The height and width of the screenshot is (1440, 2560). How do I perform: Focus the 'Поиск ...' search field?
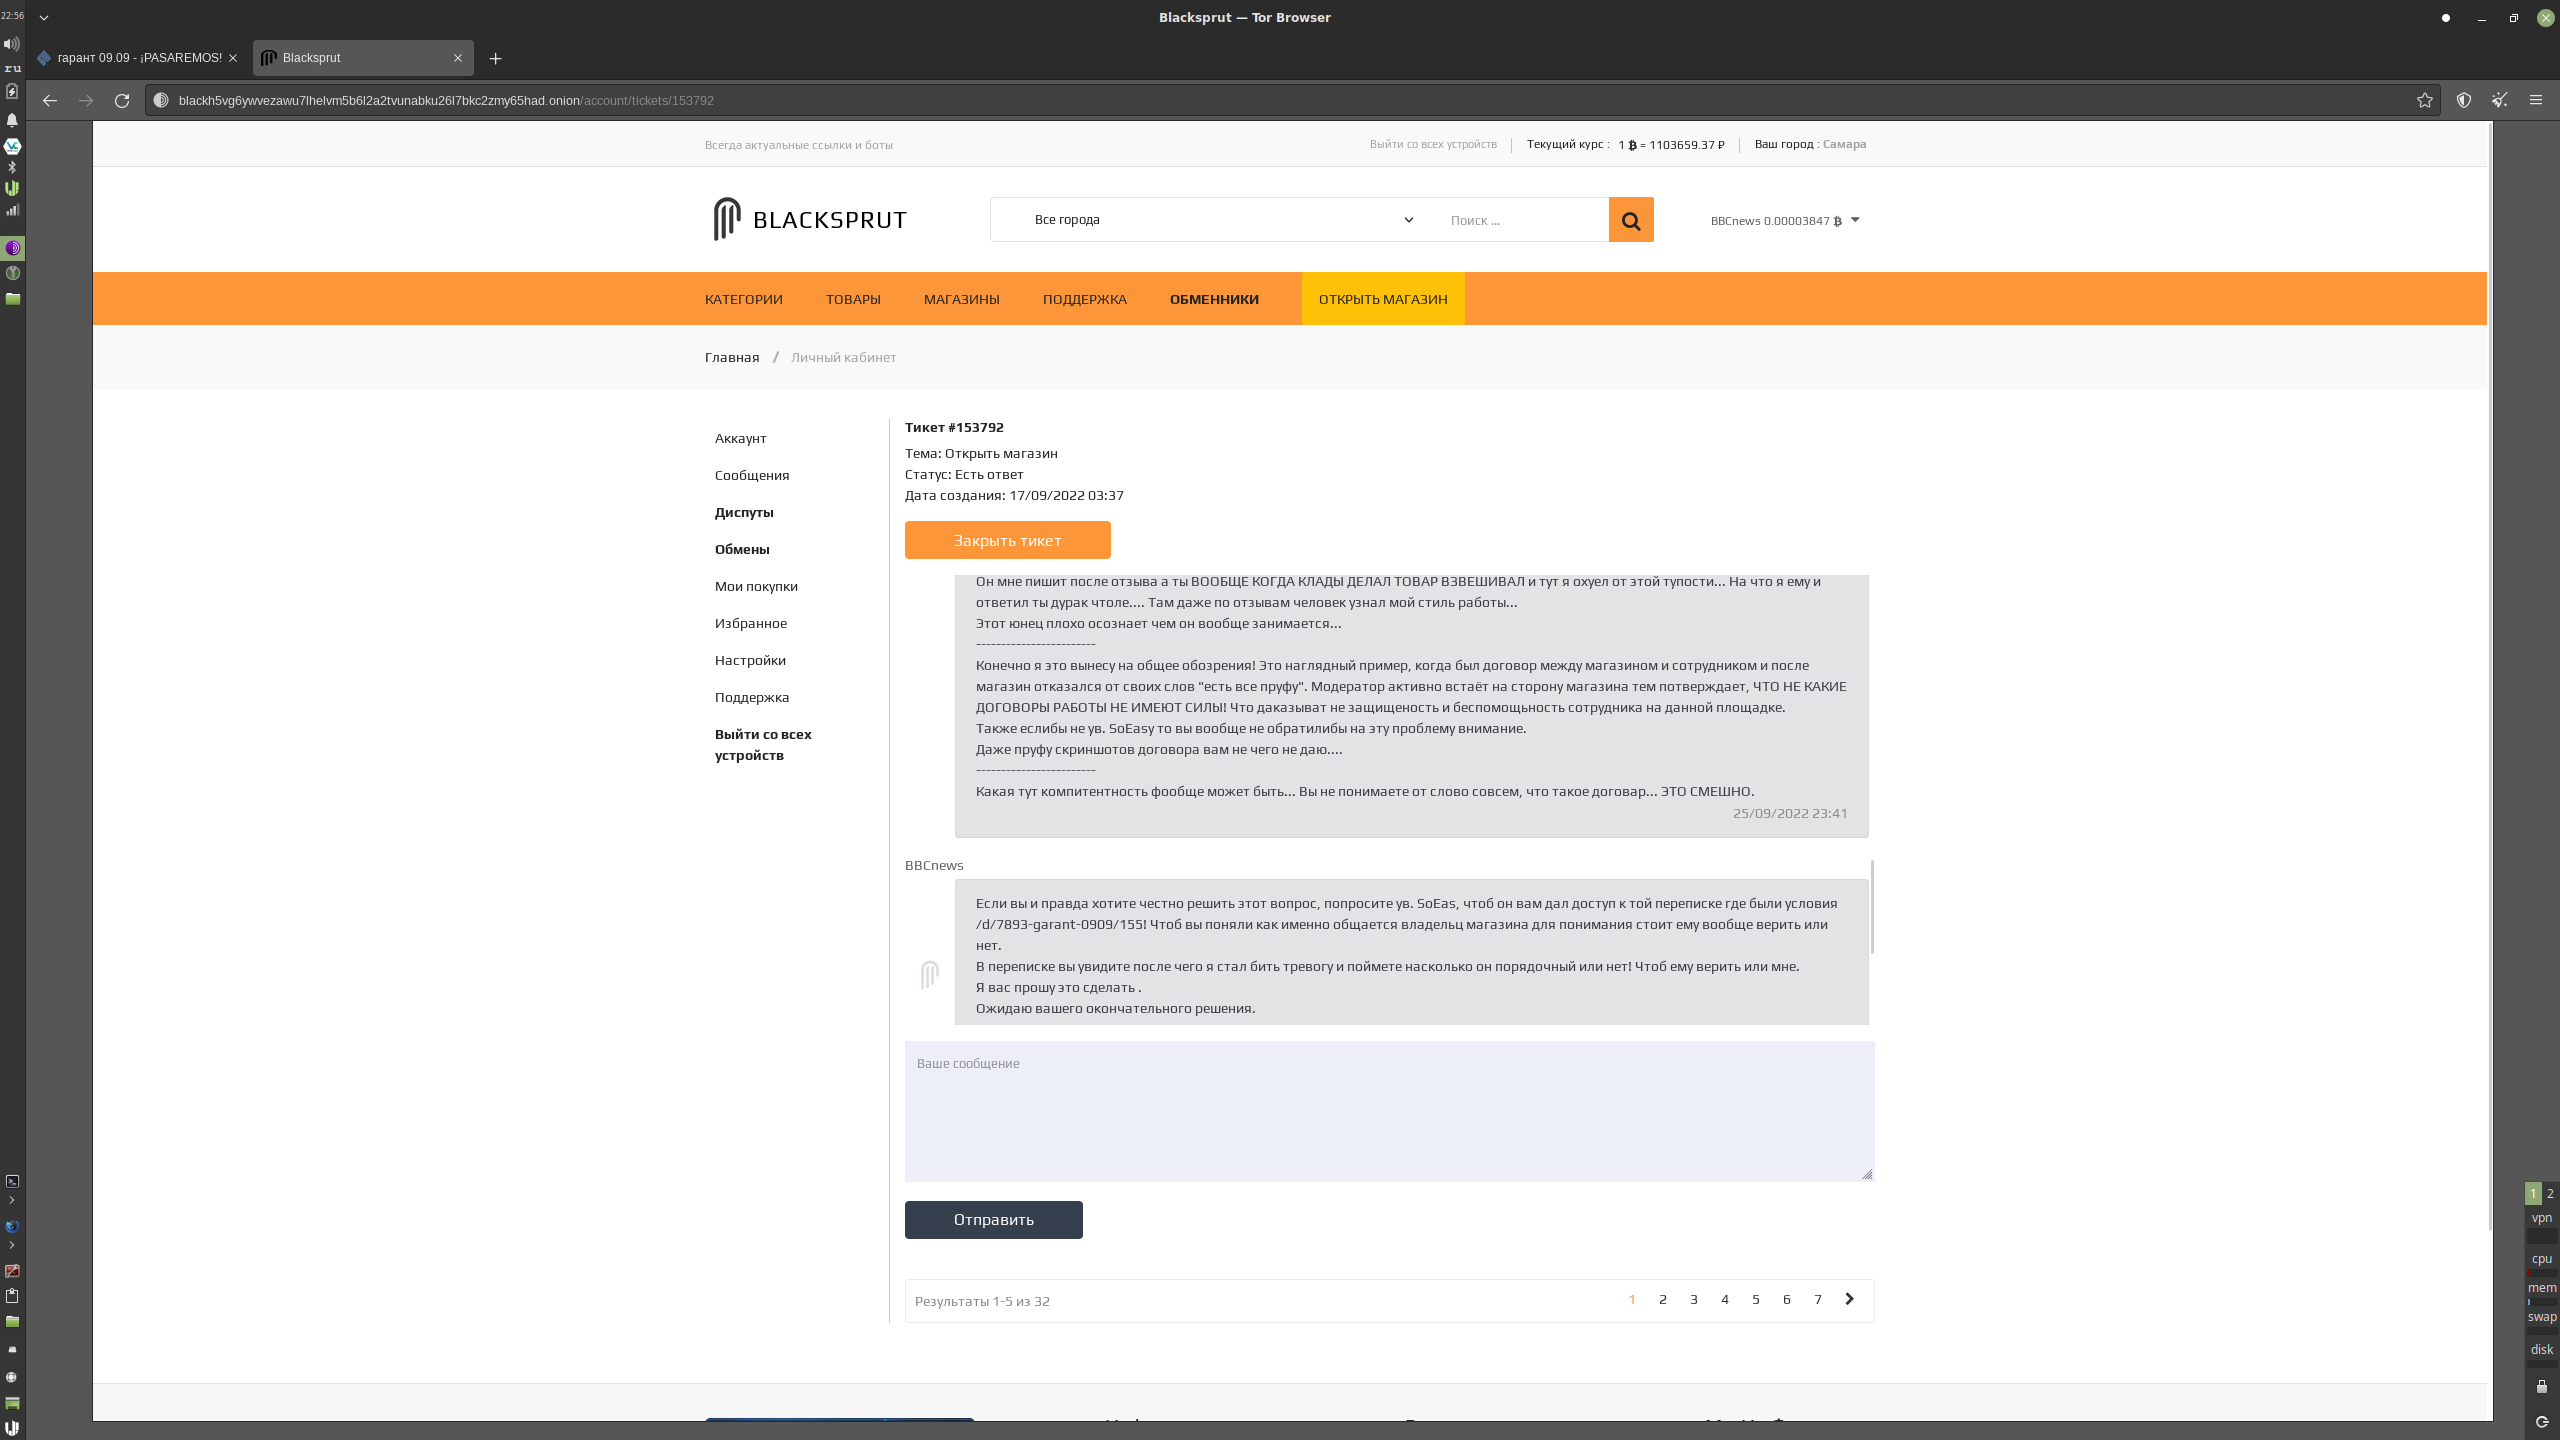(1522, 220)
